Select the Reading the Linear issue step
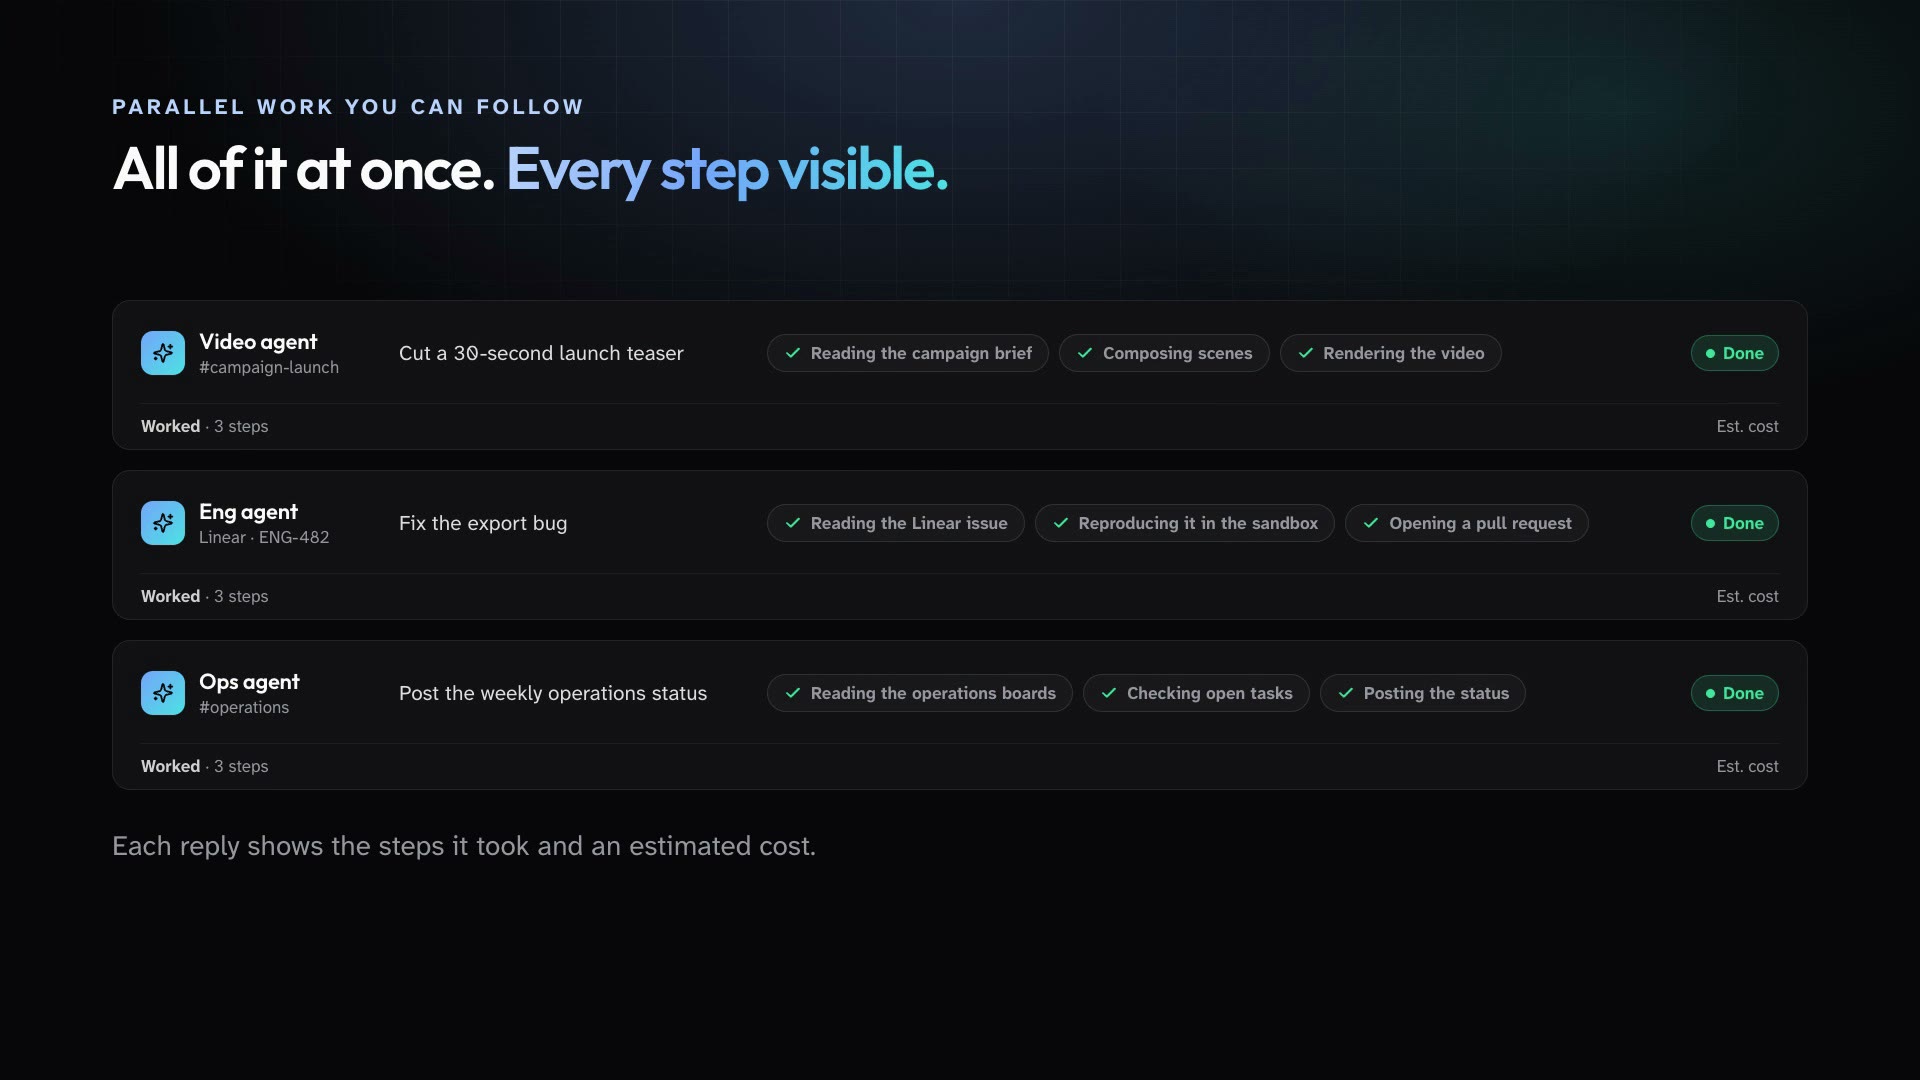This screenshot has width=1920, height=1080. point(896,523)
